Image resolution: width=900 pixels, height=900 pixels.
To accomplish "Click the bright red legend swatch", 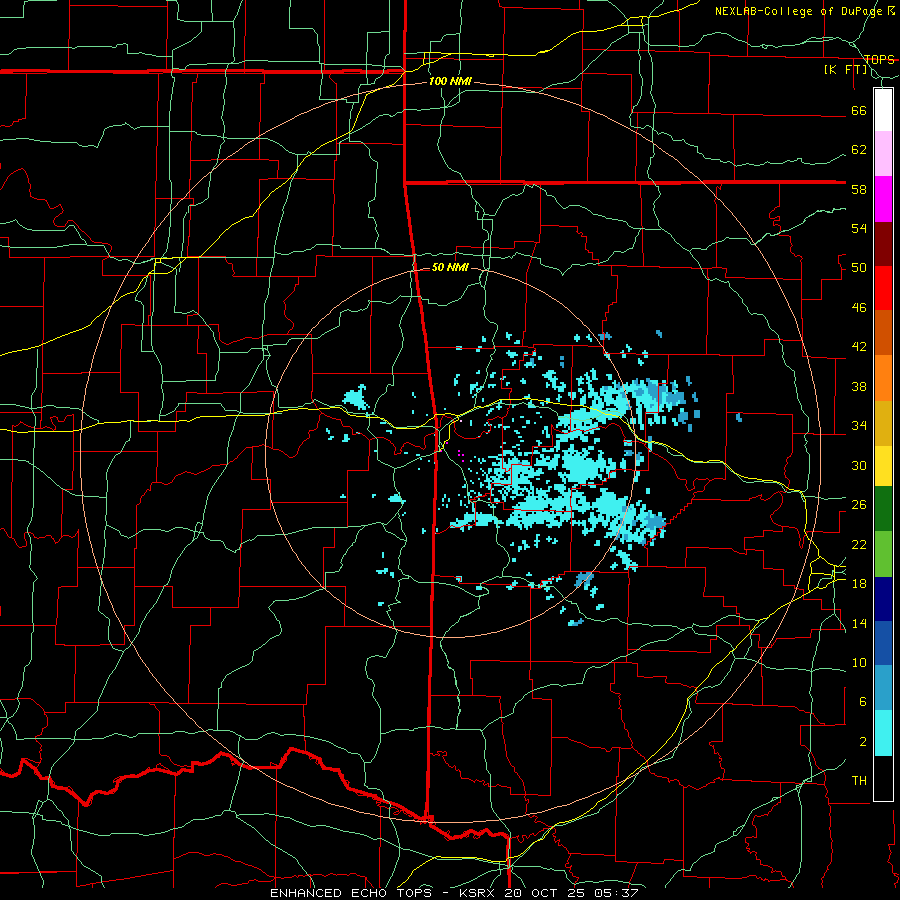I will 883,288.
